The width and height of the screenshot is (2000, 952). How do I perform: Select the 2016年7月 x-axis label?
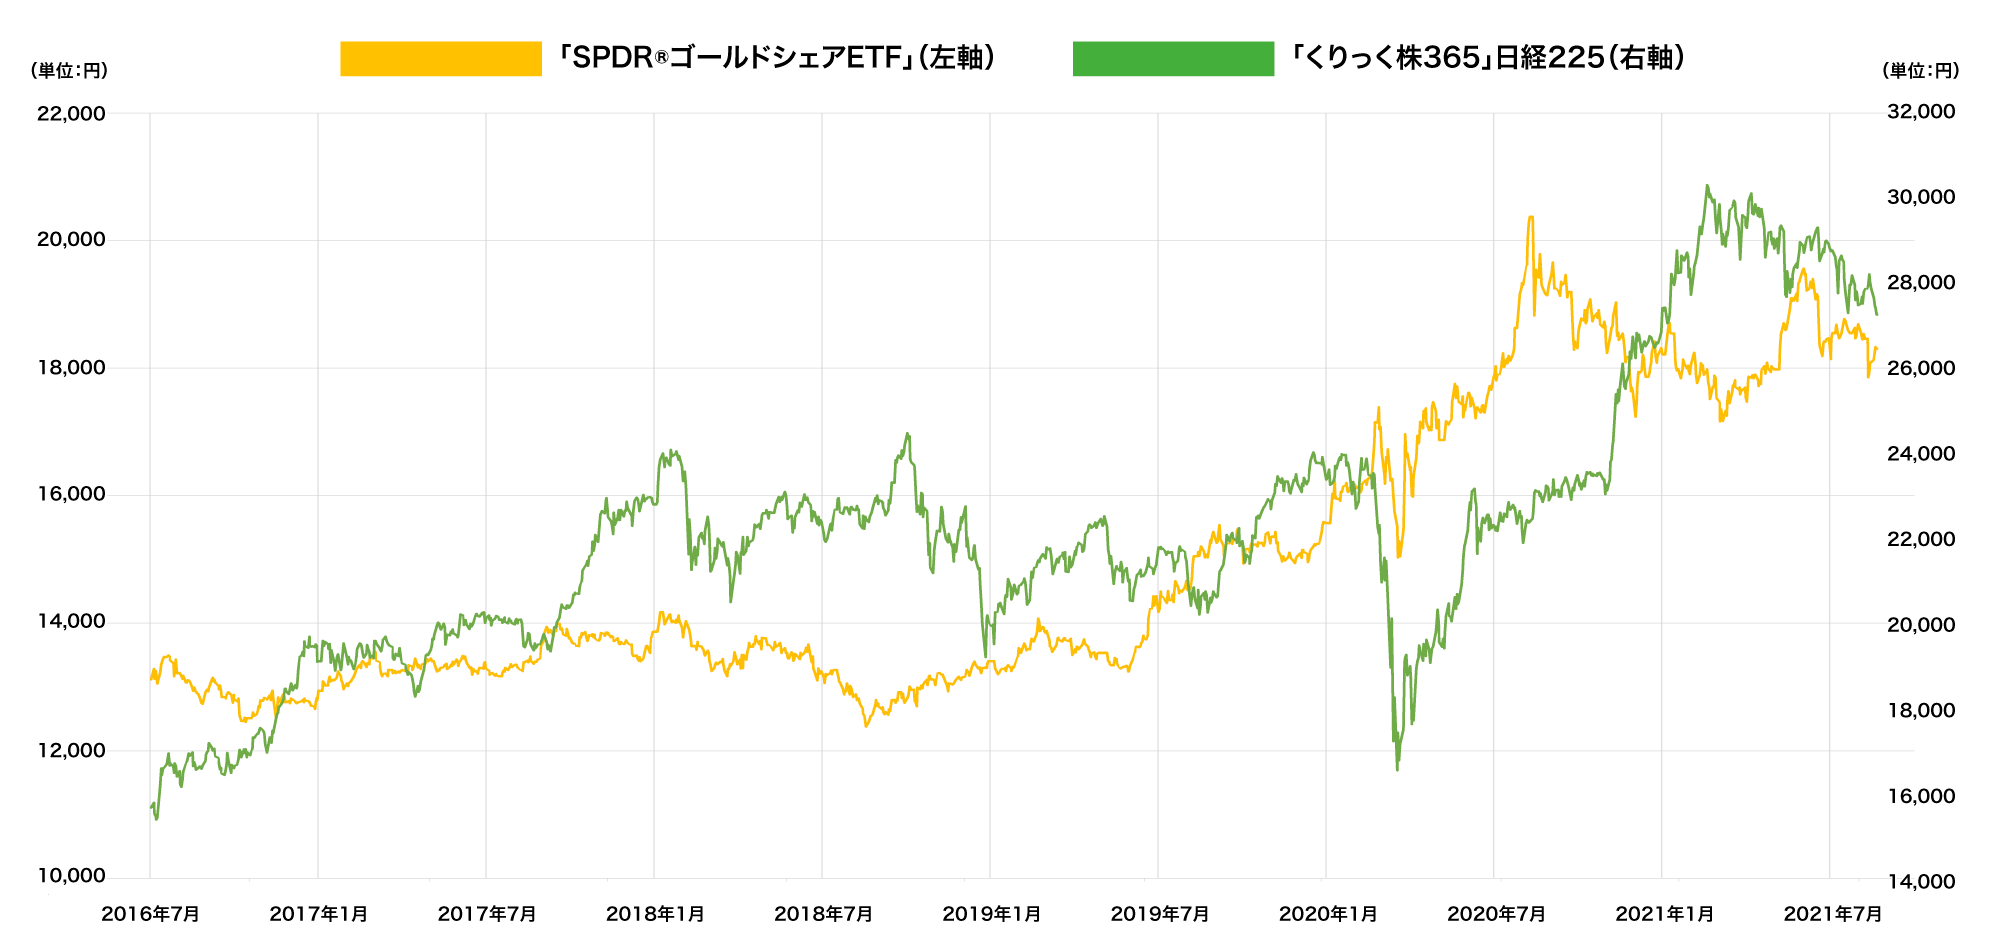[150, 914]
